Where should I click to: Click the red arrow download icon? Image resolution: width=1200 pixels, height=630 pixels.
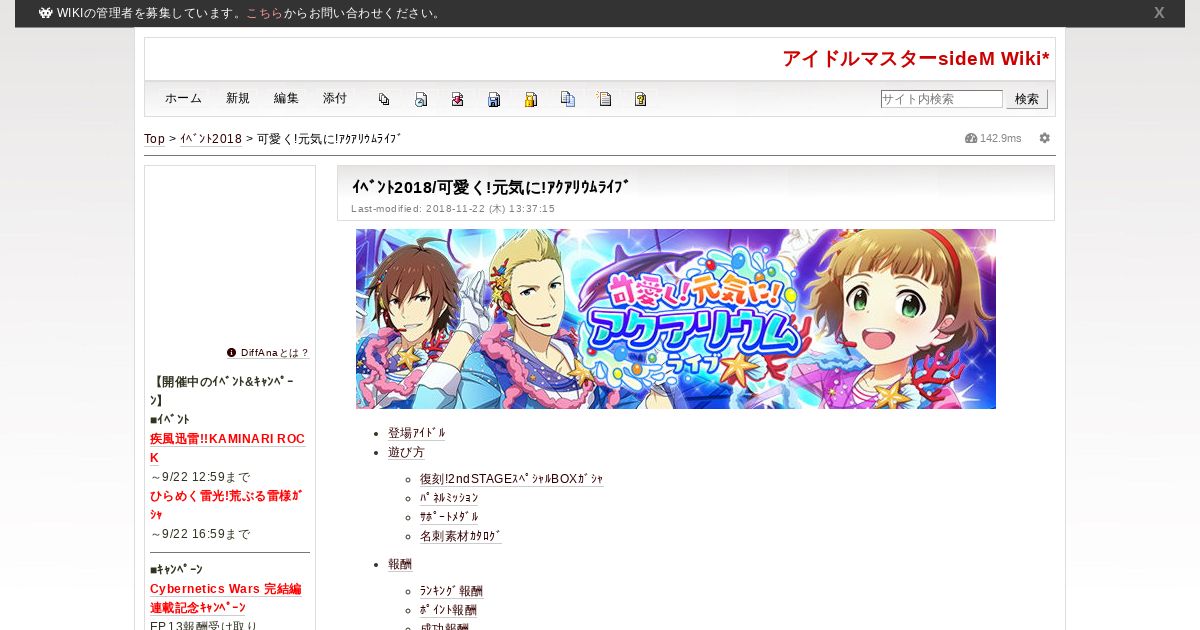click(457, 99)
